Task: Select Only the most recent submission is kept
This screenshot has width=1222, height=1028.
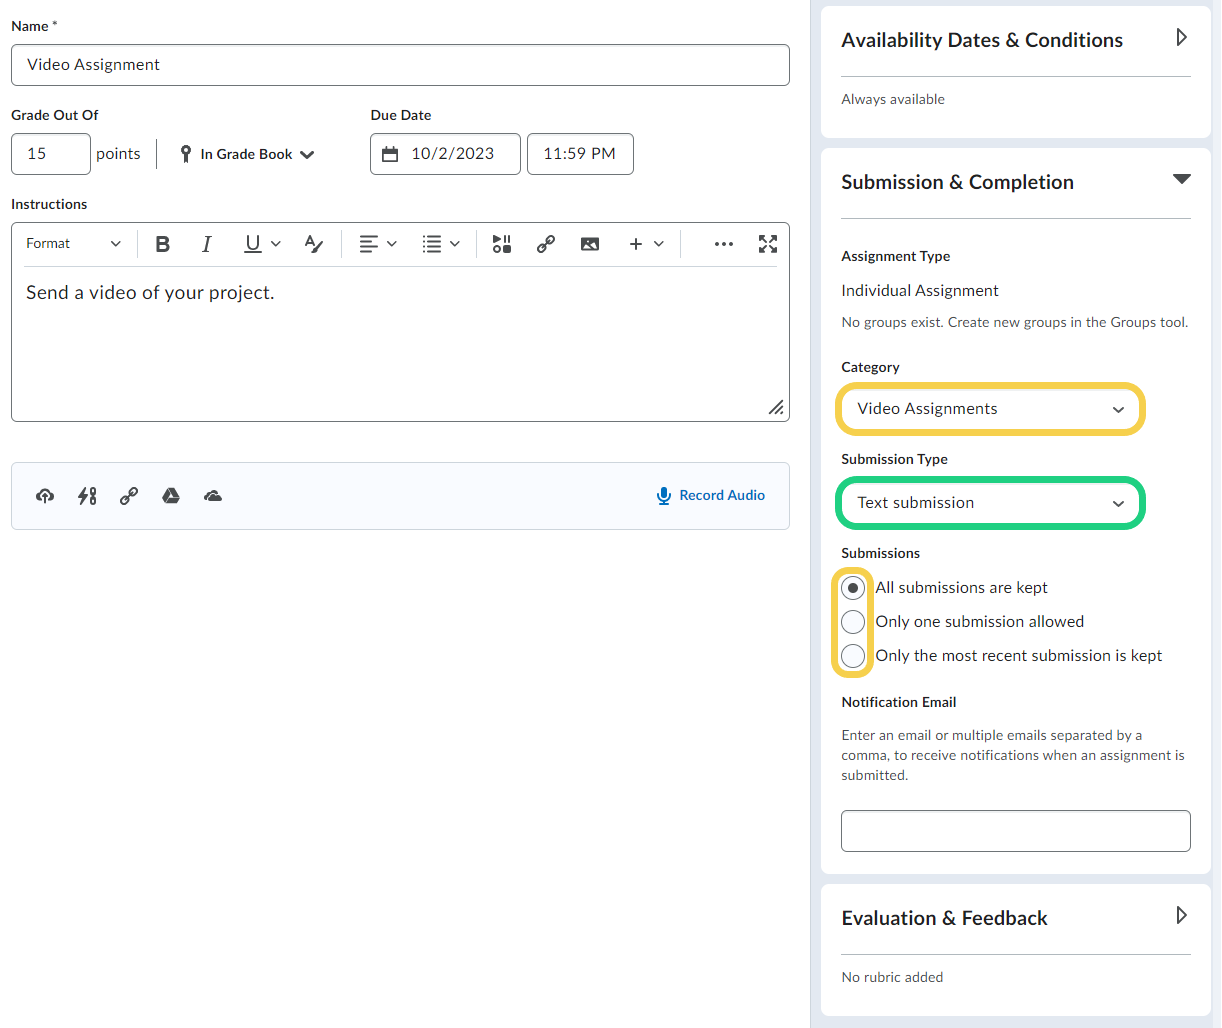Action: click(x=853, y=656)
